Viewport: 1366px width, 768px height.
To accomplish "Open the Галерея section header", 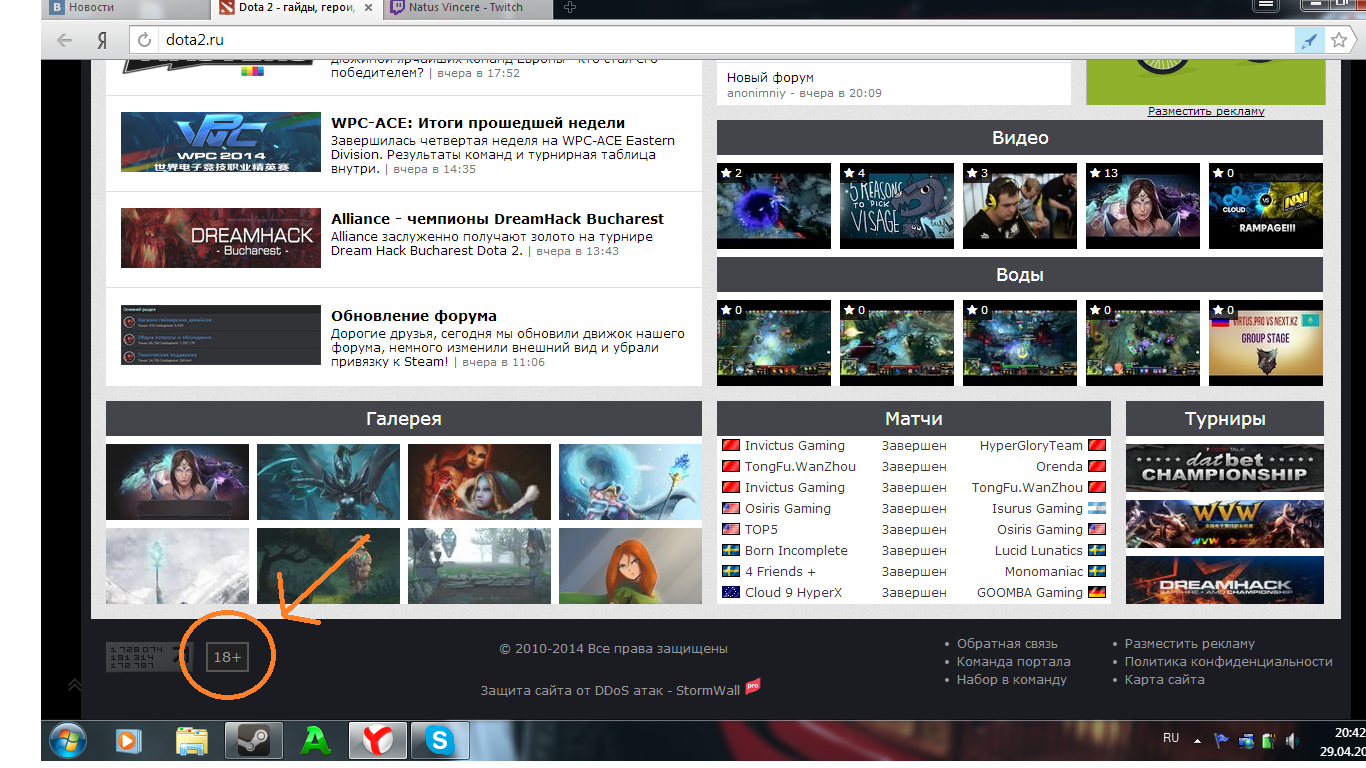I will click(404, 419).
